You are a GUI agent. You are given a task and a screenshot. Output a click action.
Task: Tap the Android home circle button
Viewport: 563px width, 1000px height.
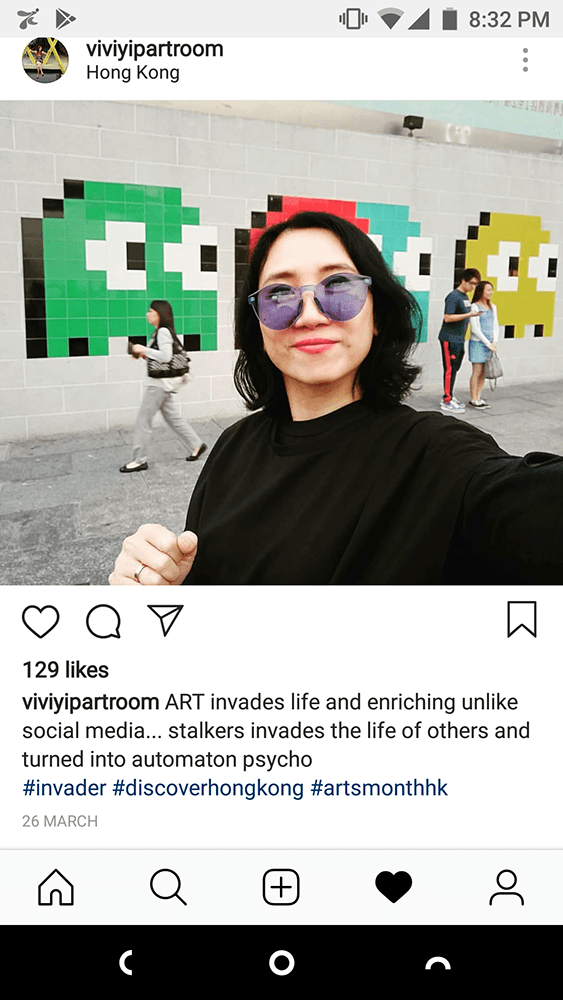[x=281, y=962]
